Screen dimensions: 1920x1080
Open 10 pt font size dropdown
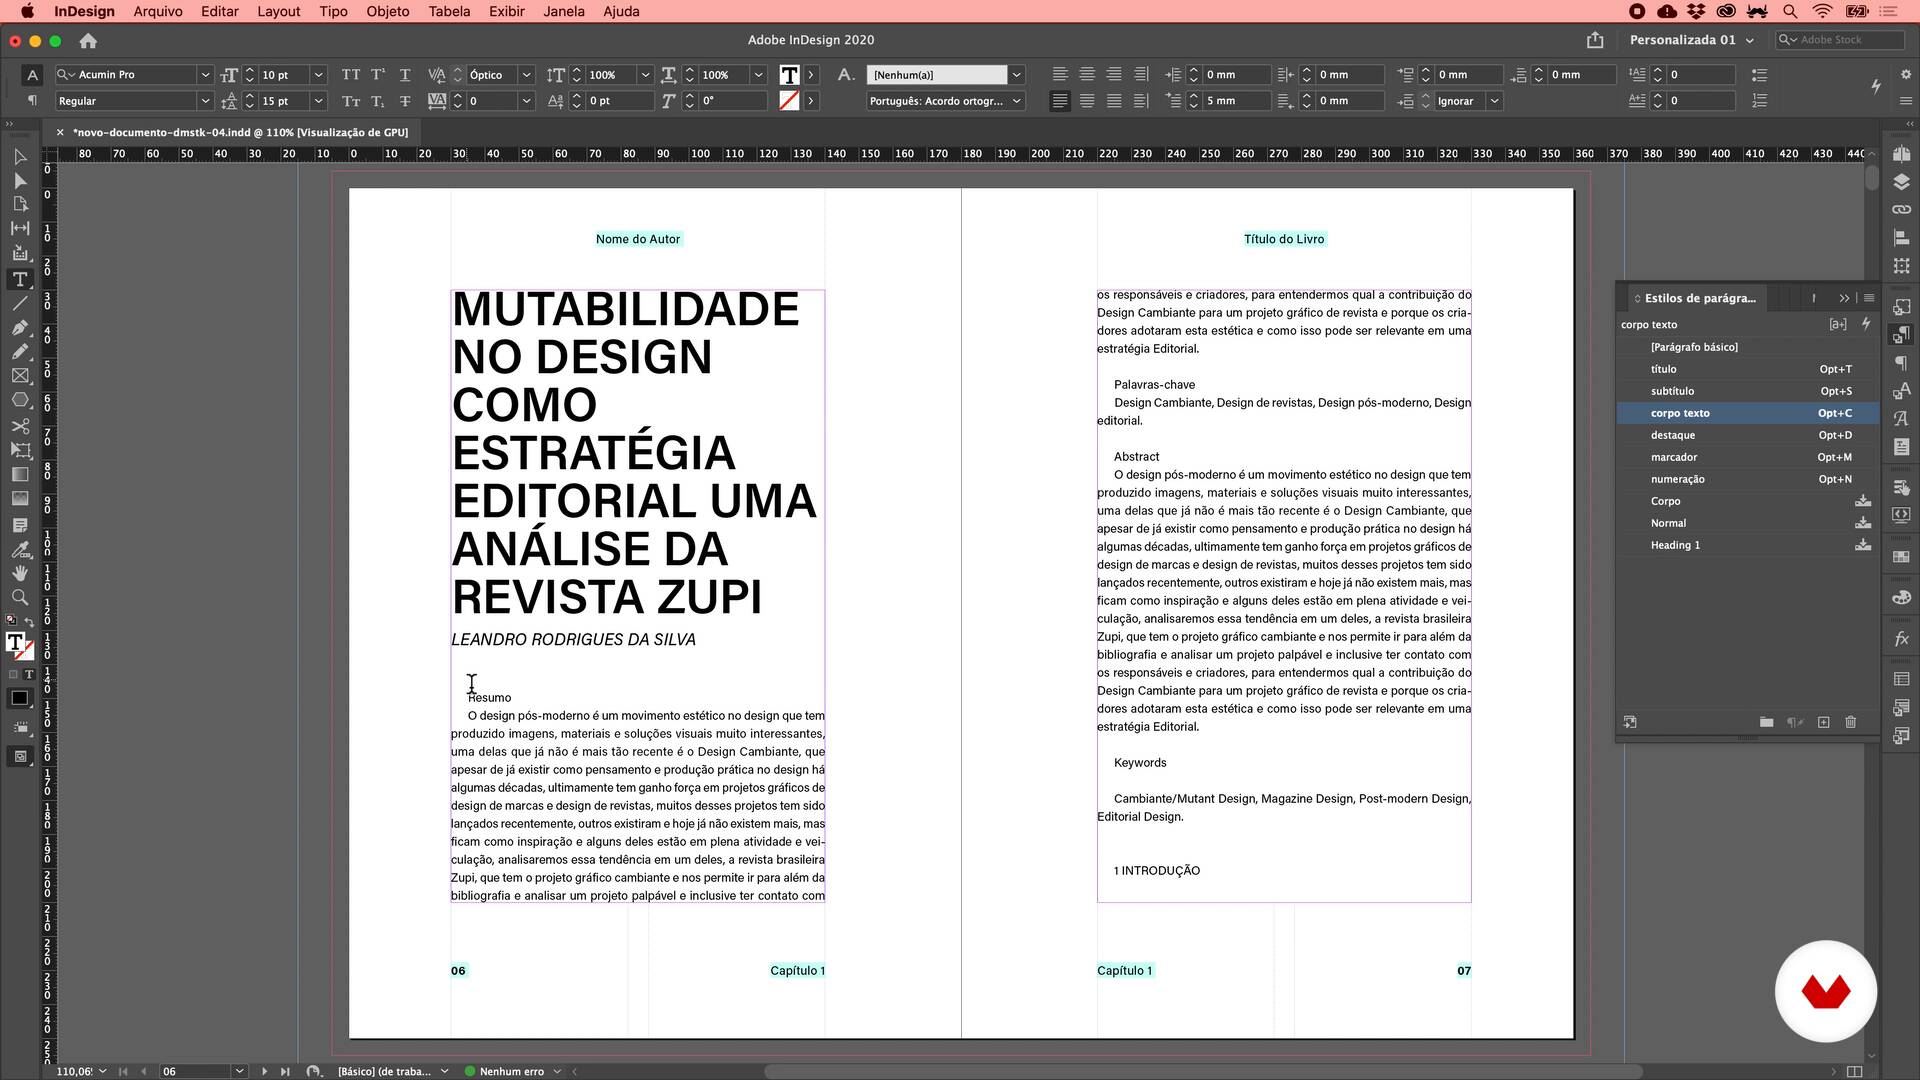click(318, 75)
